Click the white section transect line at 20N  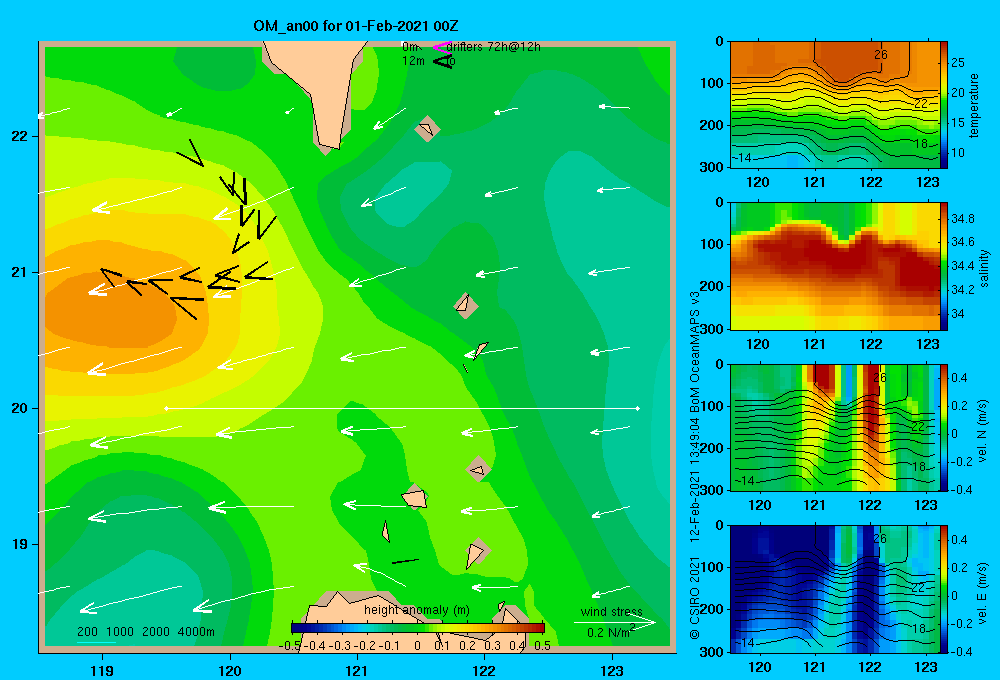click(402, 408)
